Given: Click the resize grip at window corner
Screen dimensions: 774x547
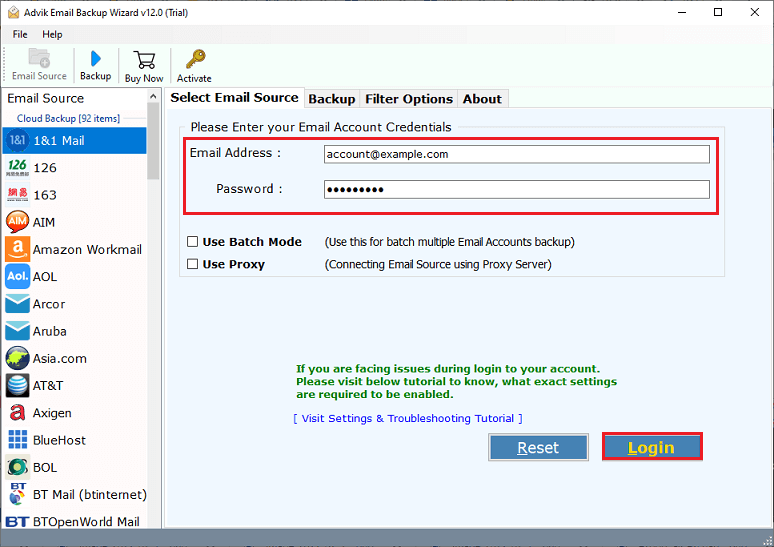Looking at the screenshot, I should pyautogui.click(x=768, y=541).
